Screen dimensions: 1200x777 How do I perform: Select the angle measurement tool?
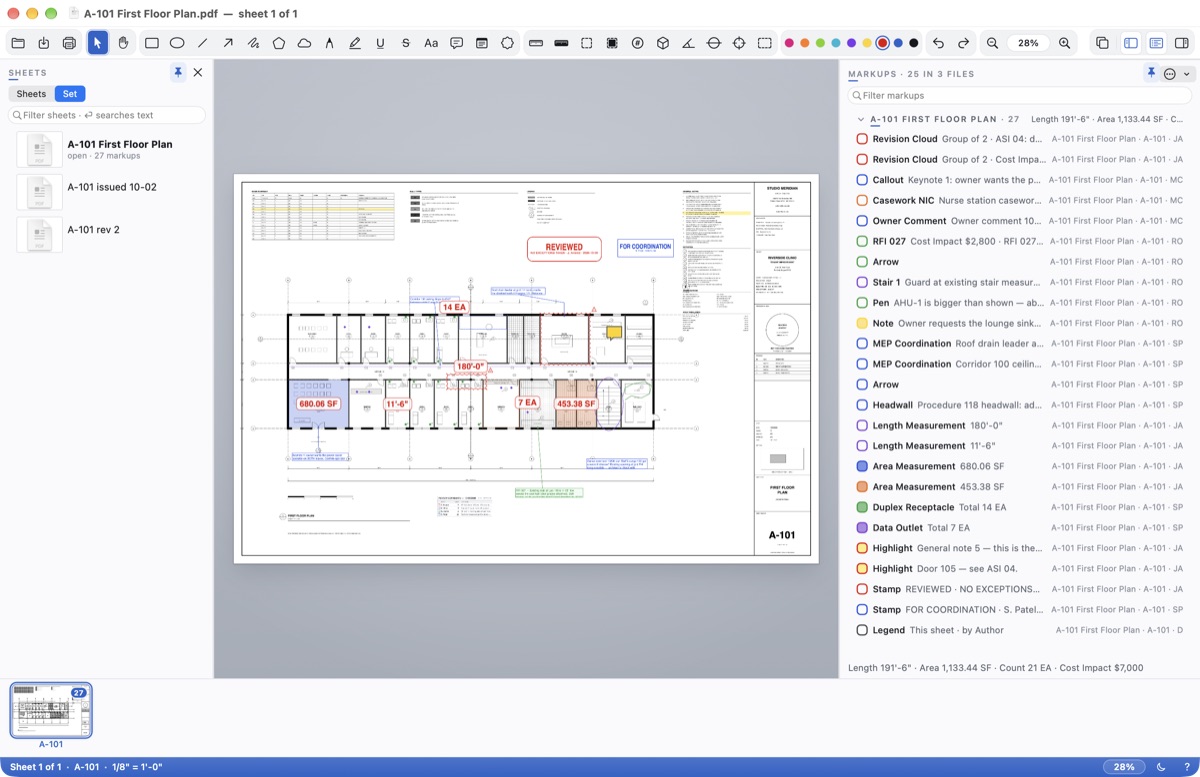tap(688, 43)
